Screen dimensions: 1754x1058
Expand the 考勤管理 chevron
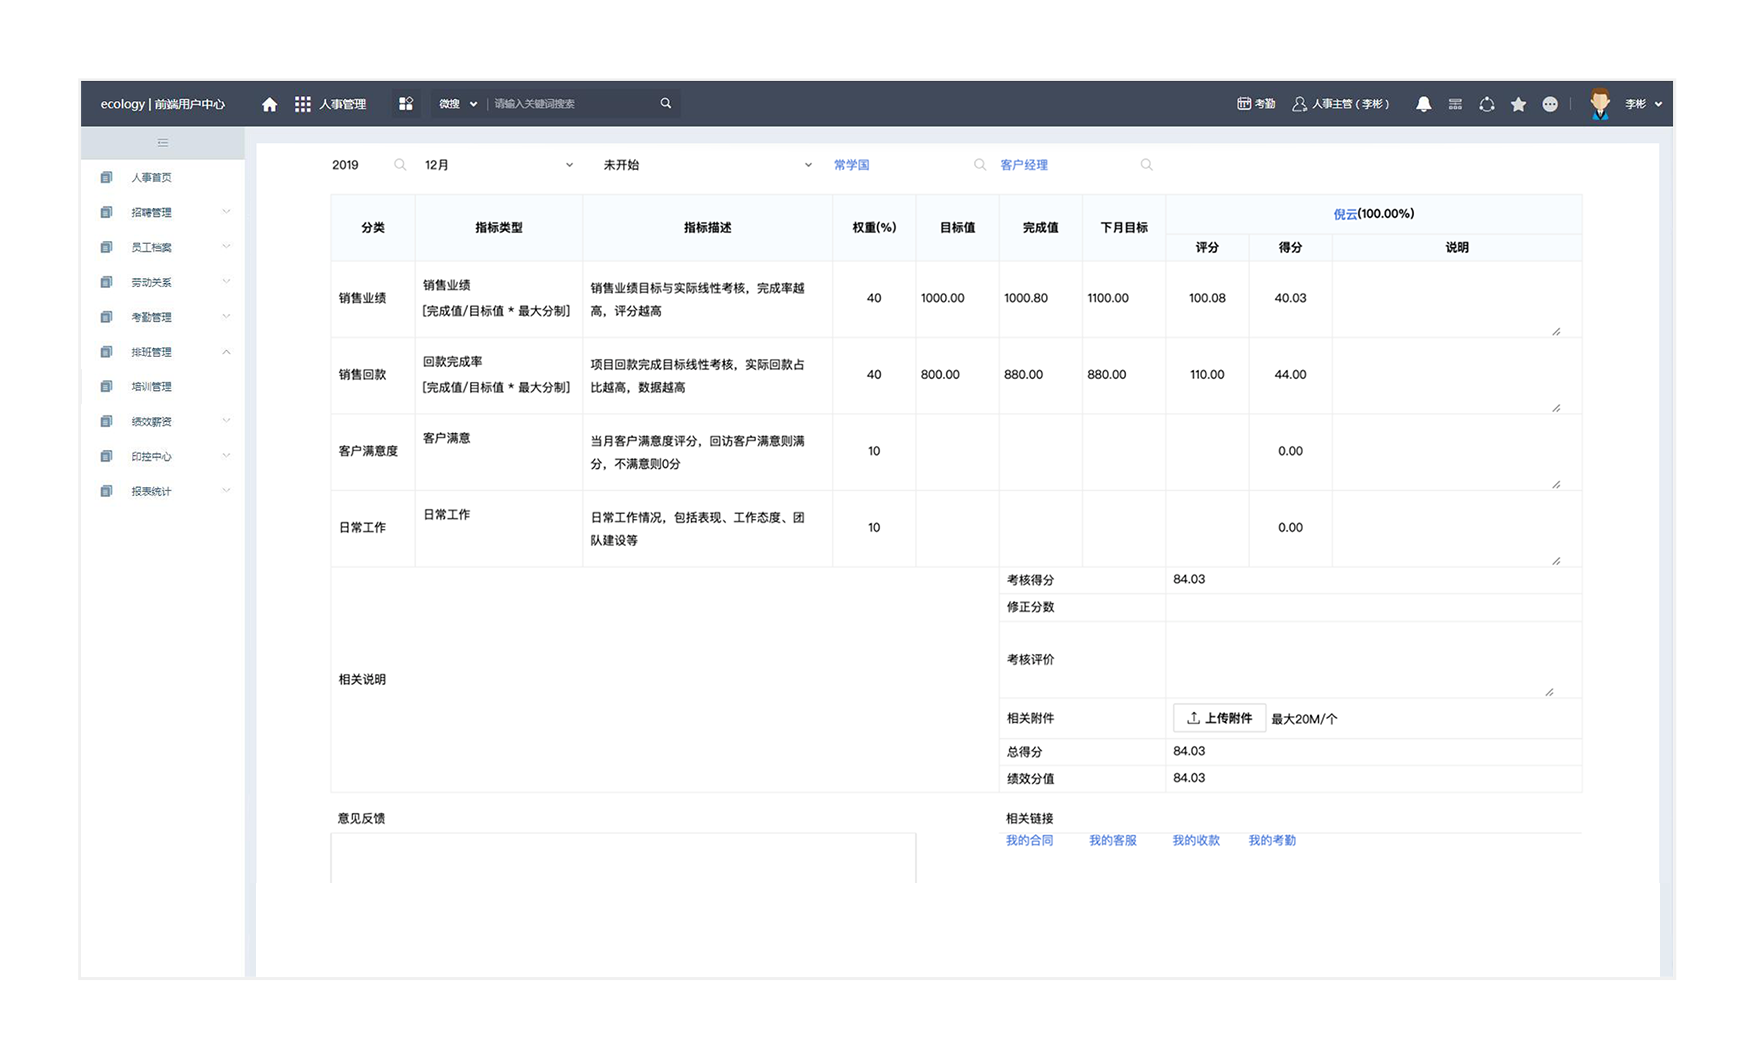point(226,316)
